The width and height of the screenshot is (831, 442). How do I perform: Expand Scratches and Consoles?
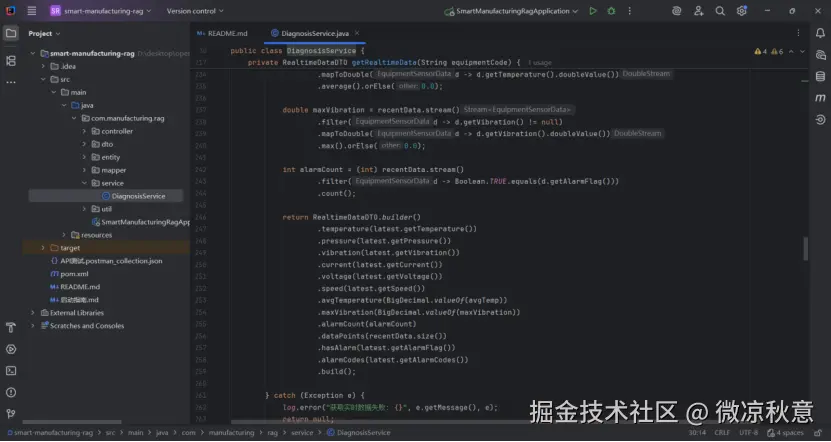click(x=33, y=326)
